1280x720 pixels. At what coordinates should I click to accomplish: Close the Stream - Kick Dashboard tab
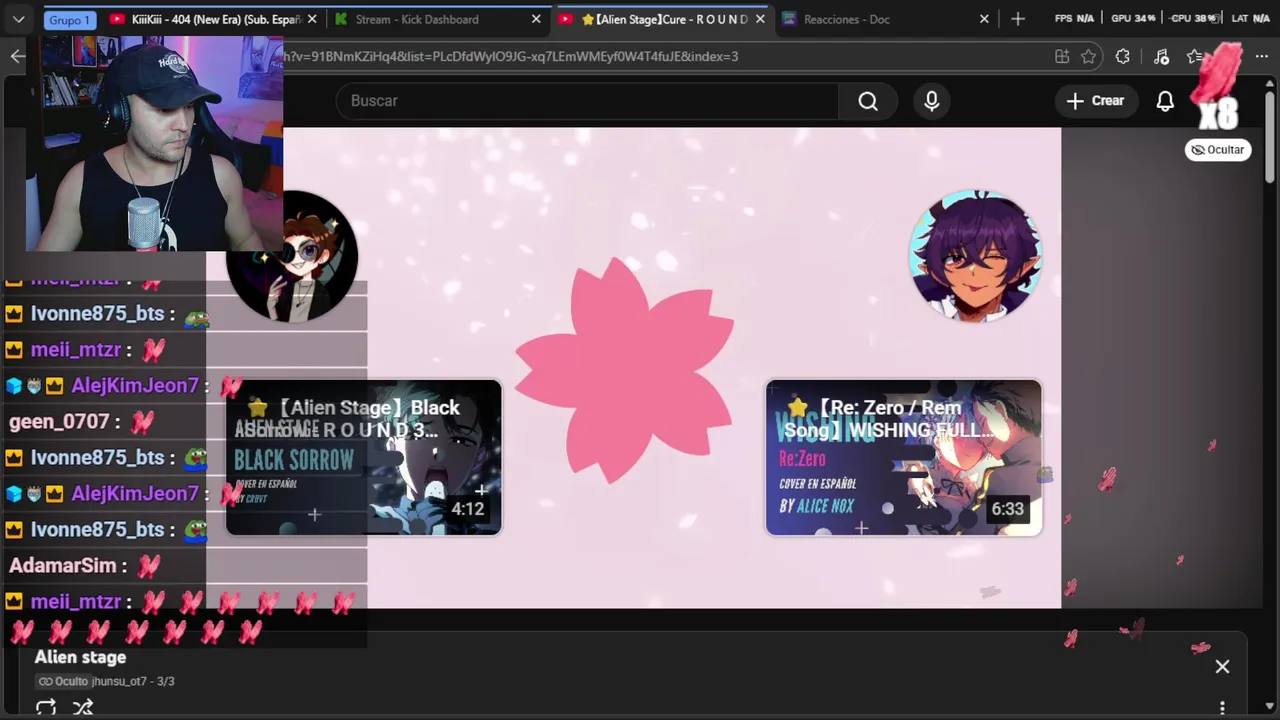click(x=536, y=19)
